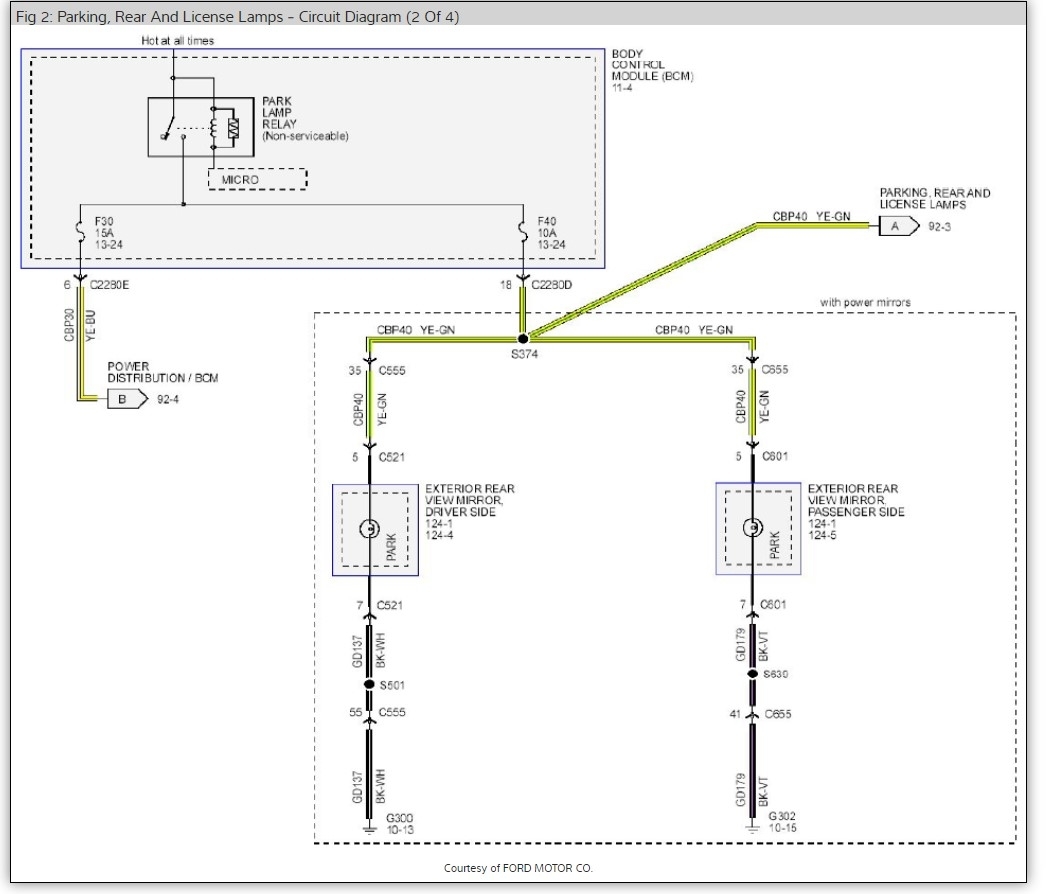The width and height of the screenshot is (1046, 894).
Task: Select the G300 ground symbol
Action: pos(369,829)
